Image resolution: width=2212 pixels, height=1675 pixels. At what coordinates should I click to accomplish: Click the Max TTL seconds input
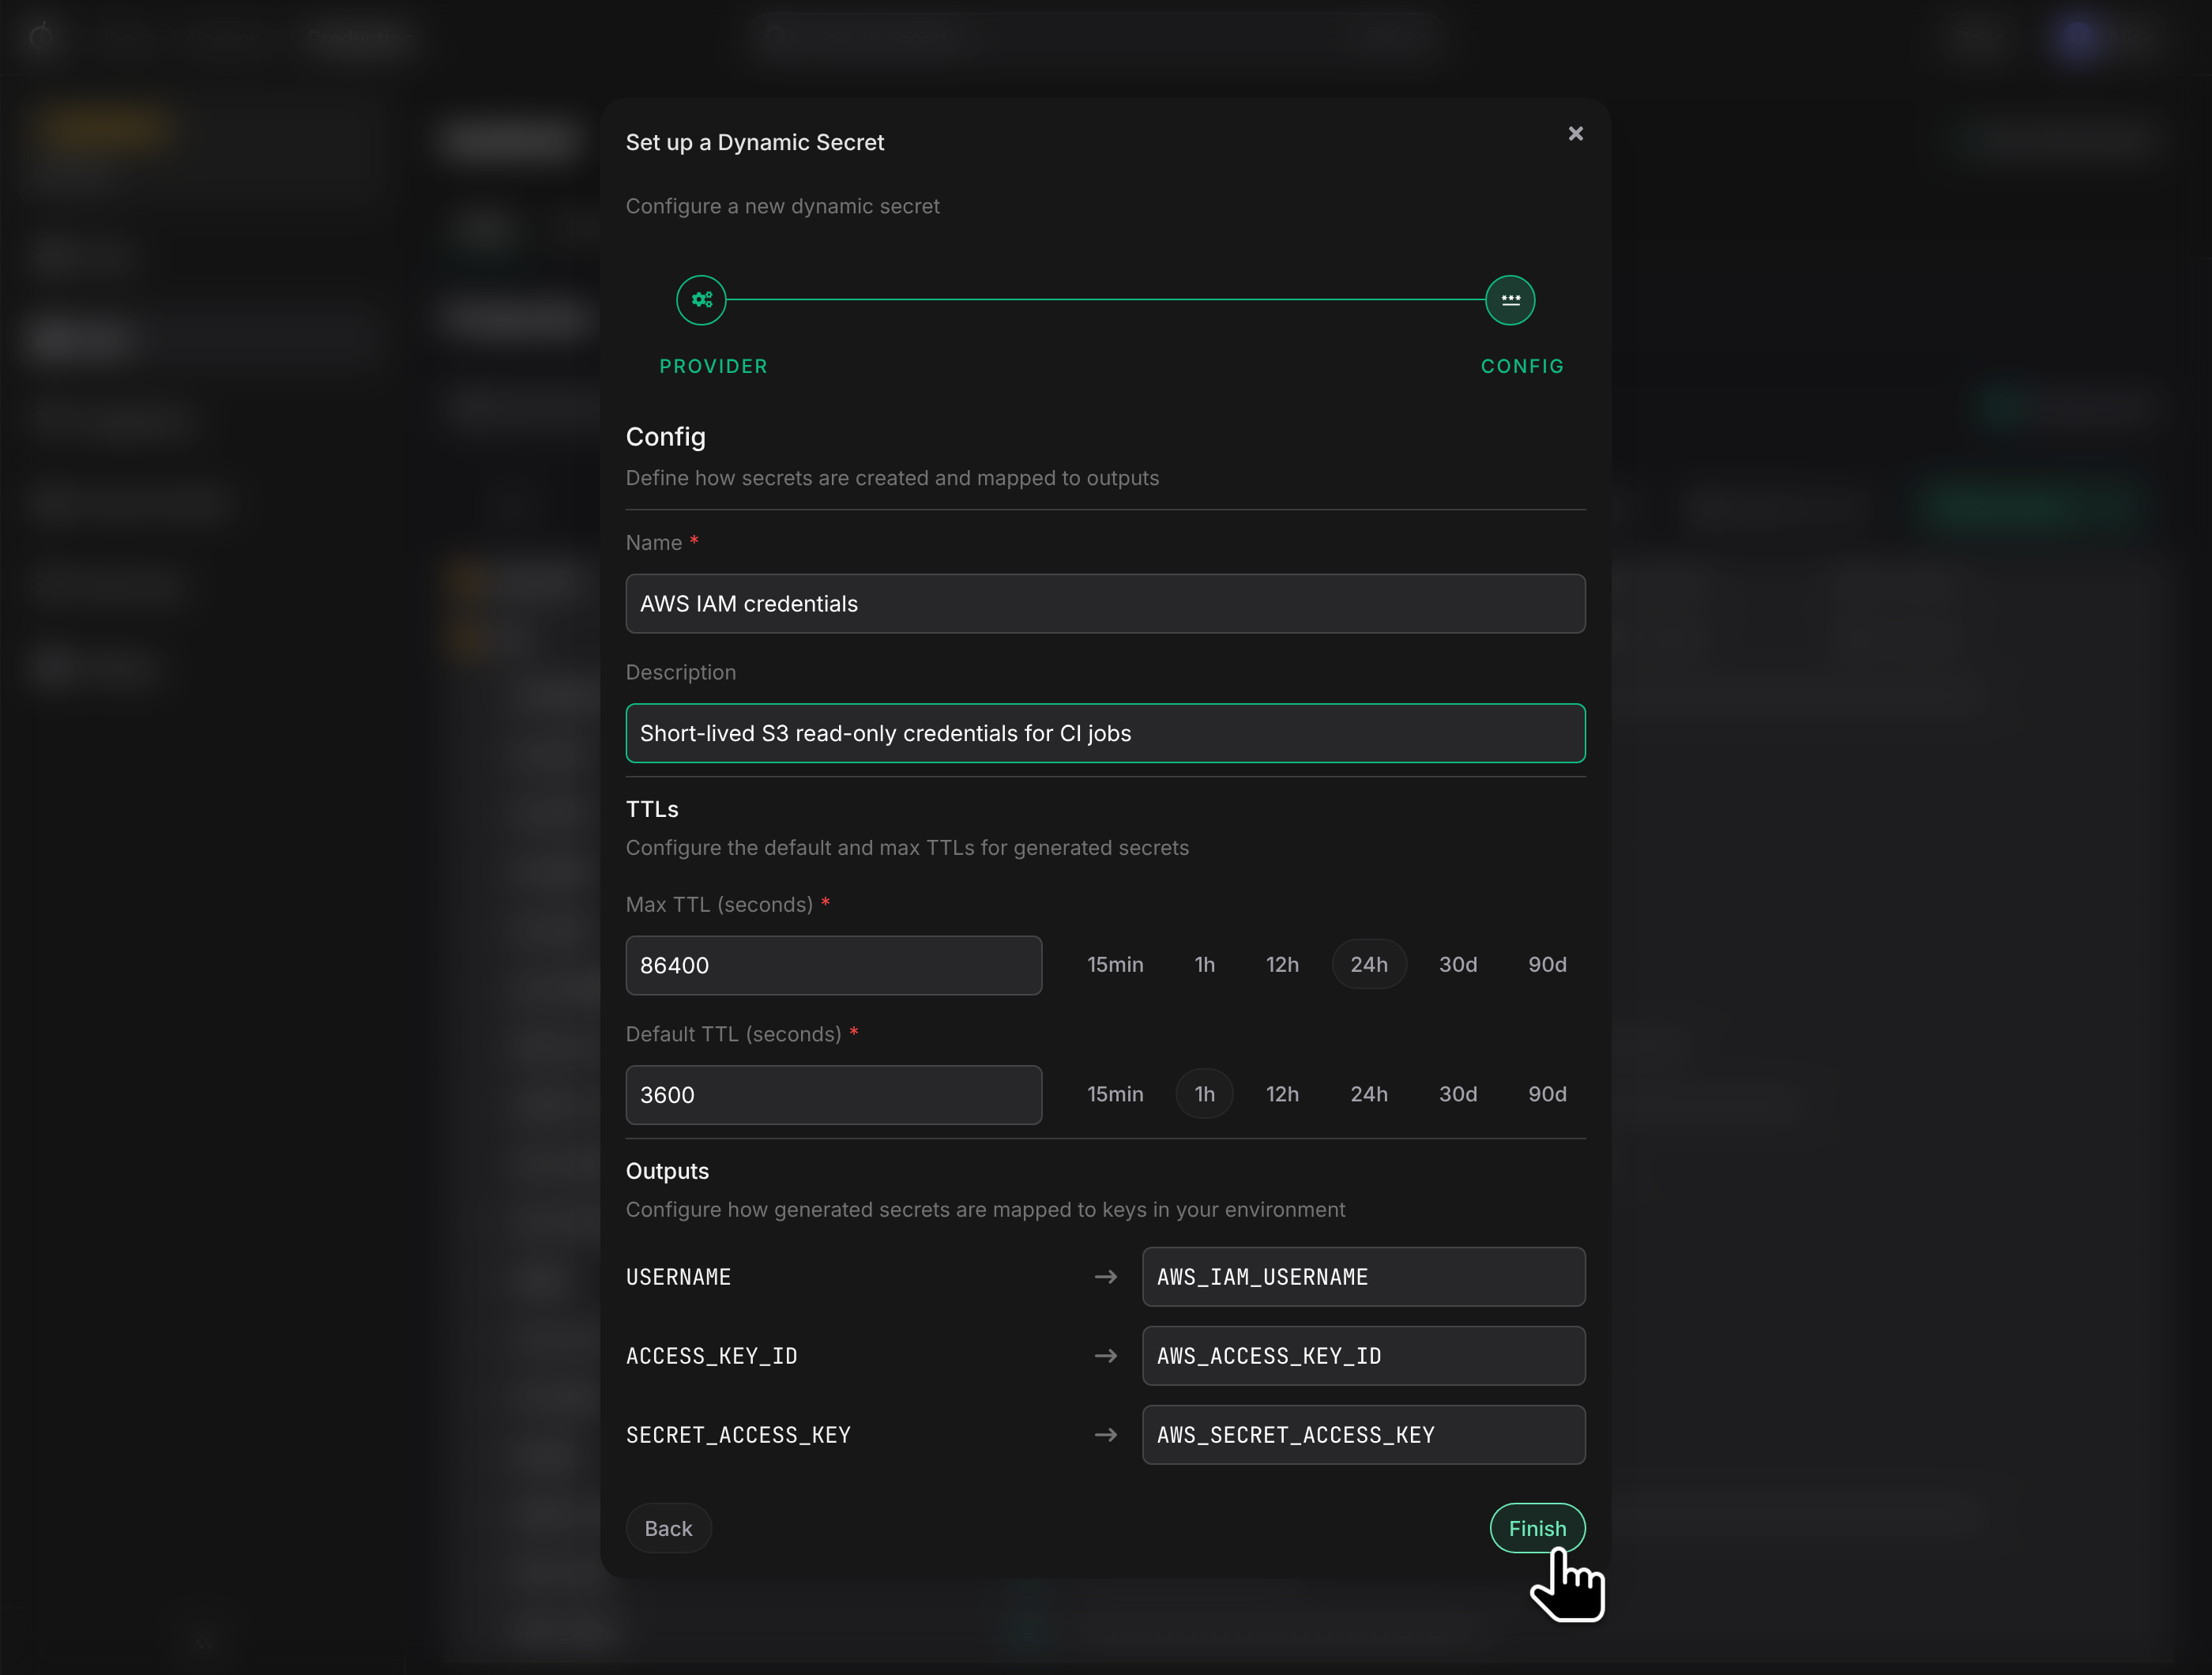[x=833, y=965]
